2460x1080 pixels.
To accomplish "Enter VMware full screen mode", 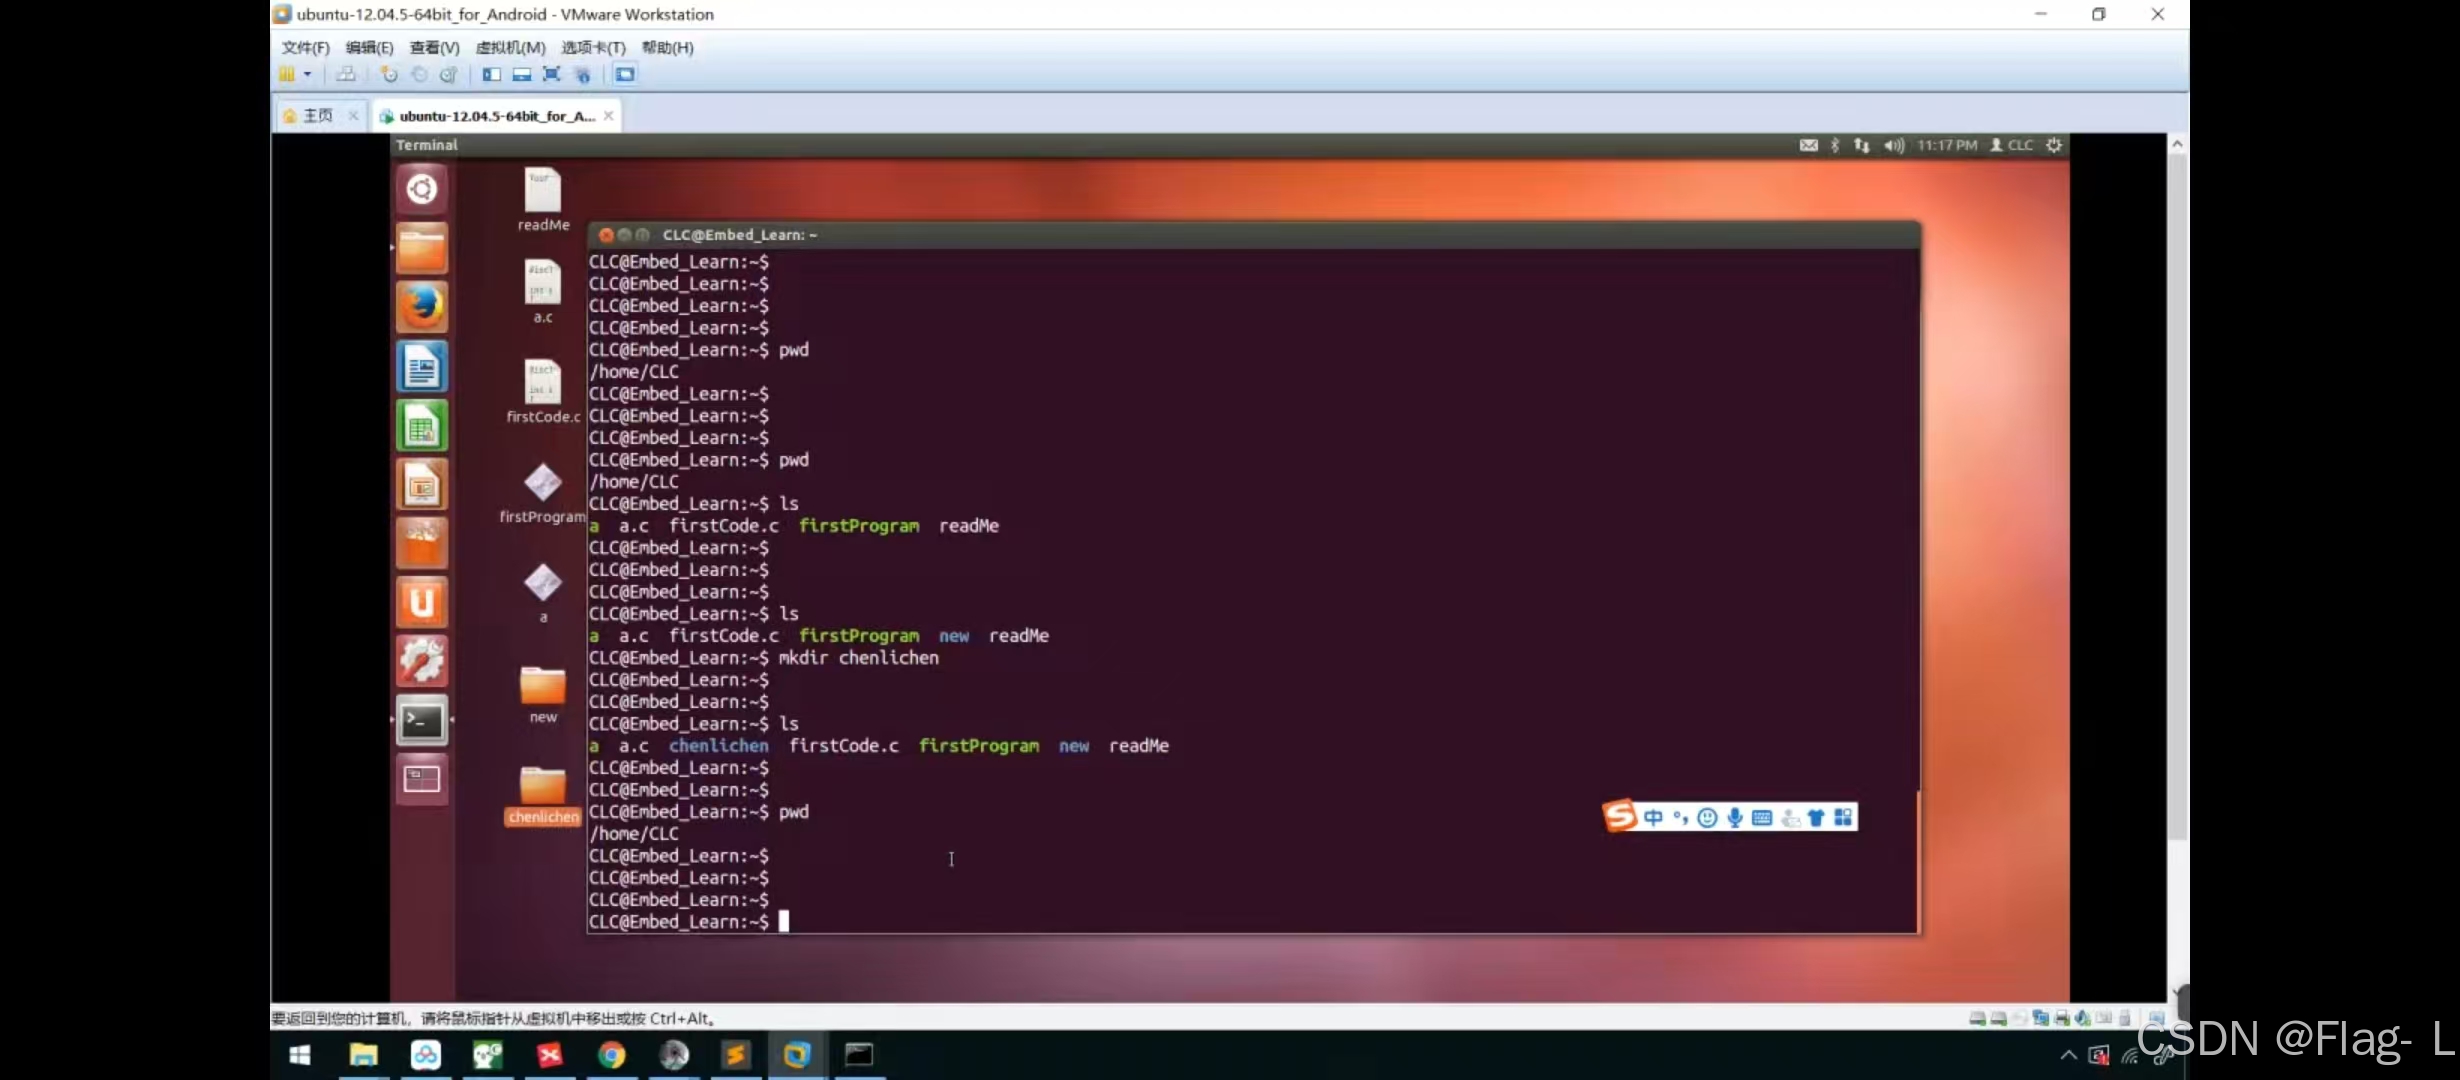I will 551,75.
